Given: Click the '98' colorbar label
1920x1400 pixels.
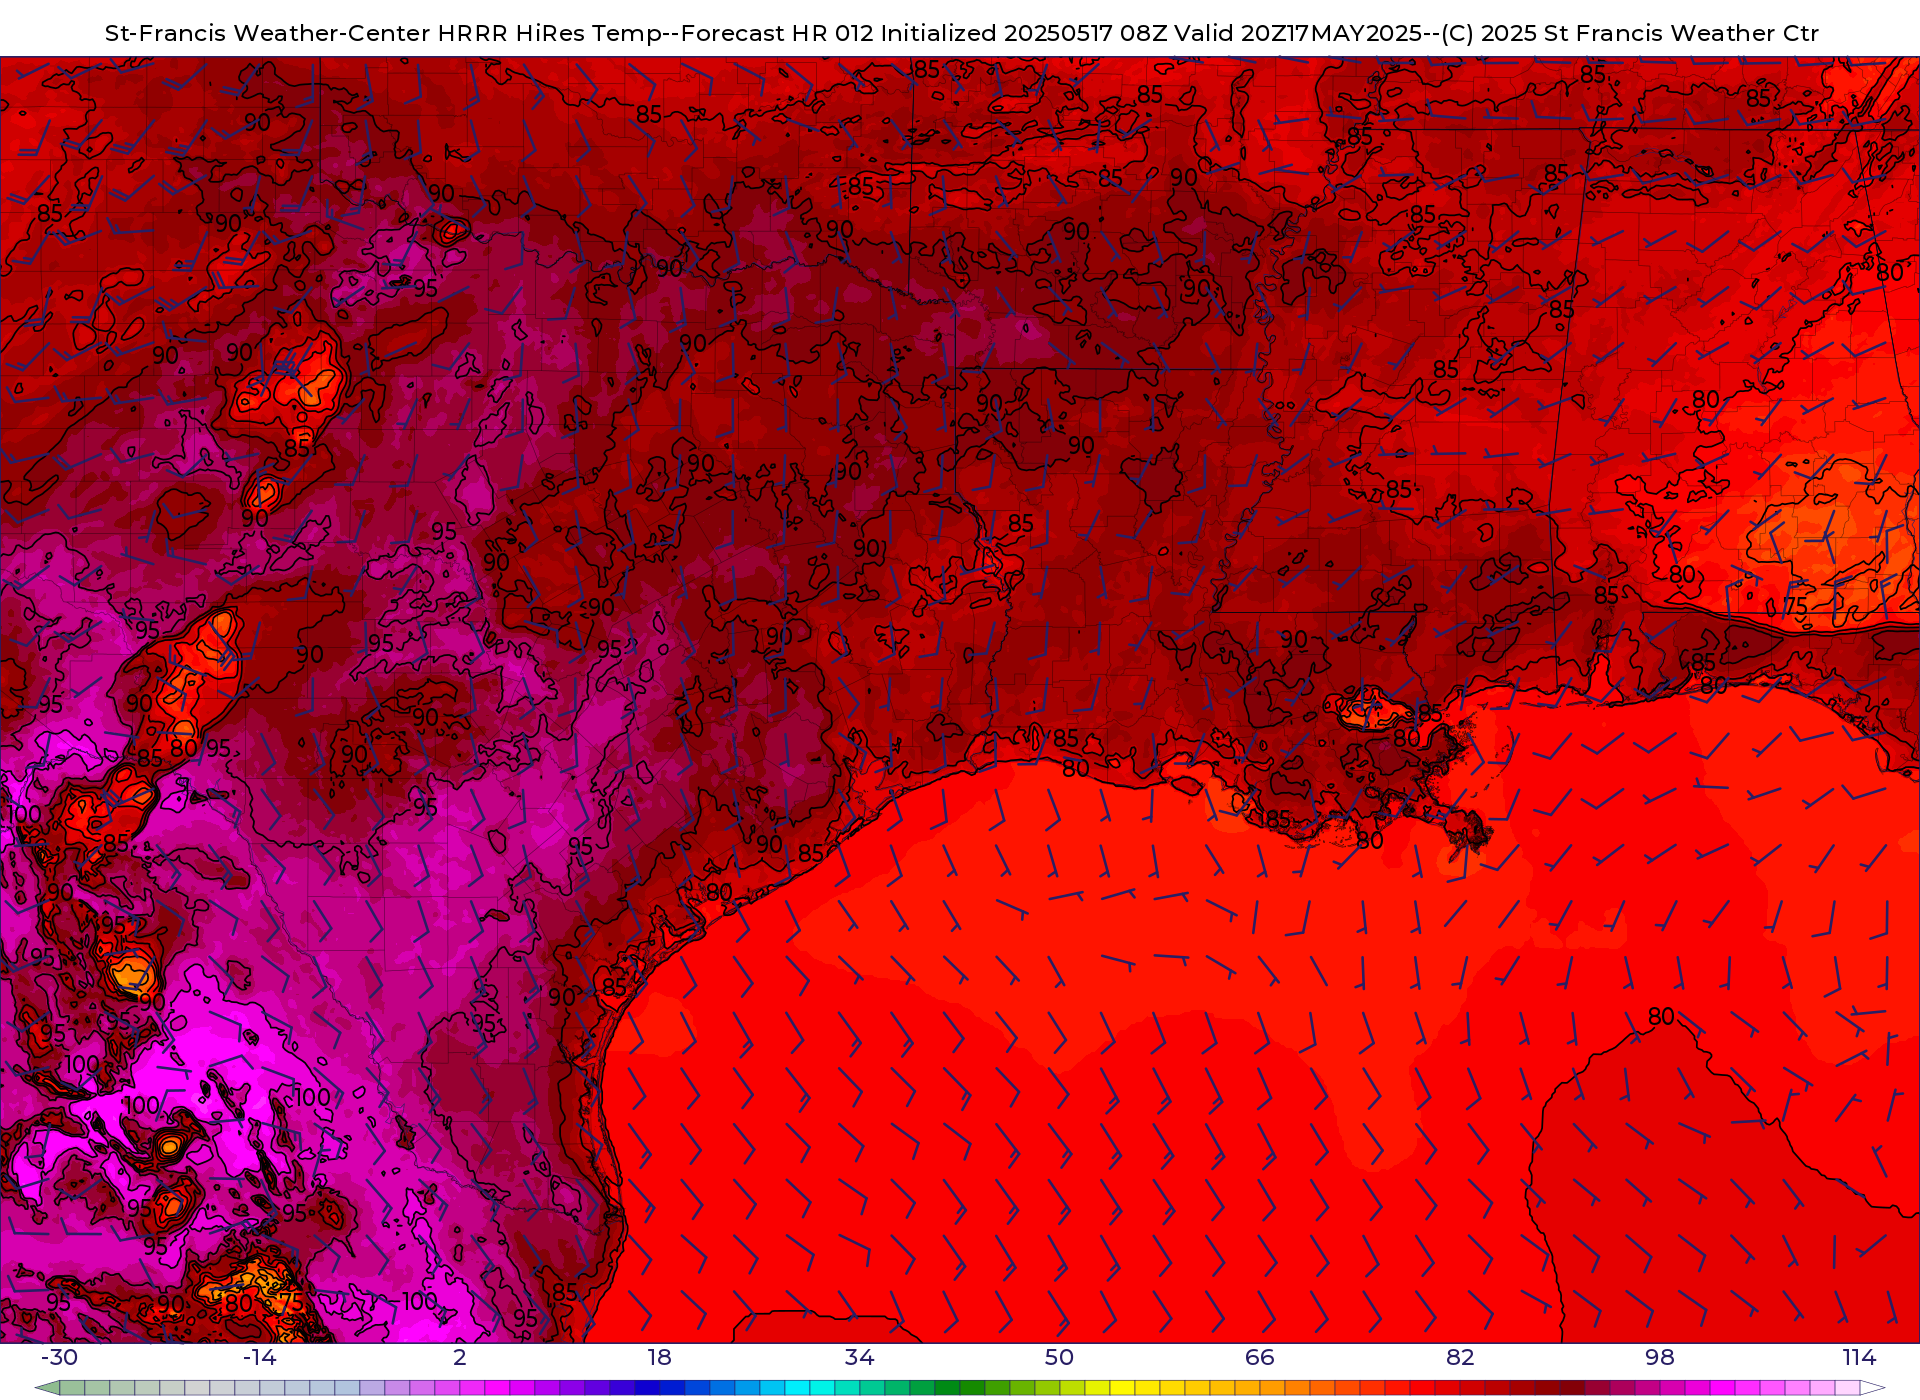Looking at the screenshot, I should coord(1660,1357).
